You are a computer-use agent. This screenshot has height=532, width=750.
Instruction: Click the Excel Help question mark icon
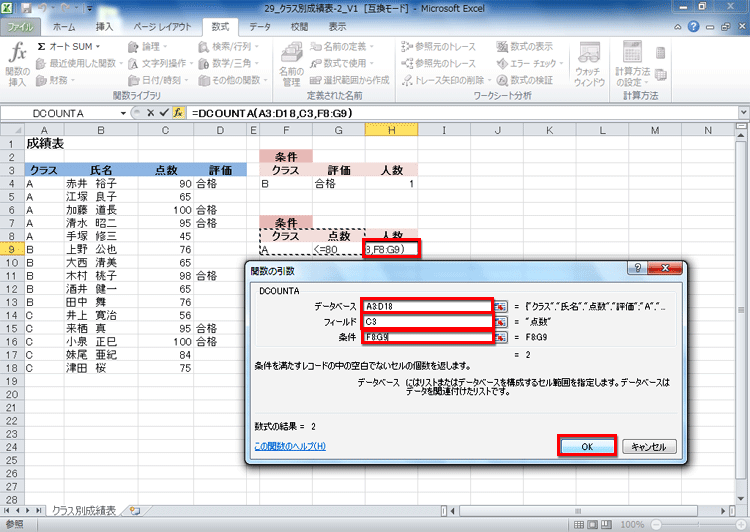coord(693,27)
